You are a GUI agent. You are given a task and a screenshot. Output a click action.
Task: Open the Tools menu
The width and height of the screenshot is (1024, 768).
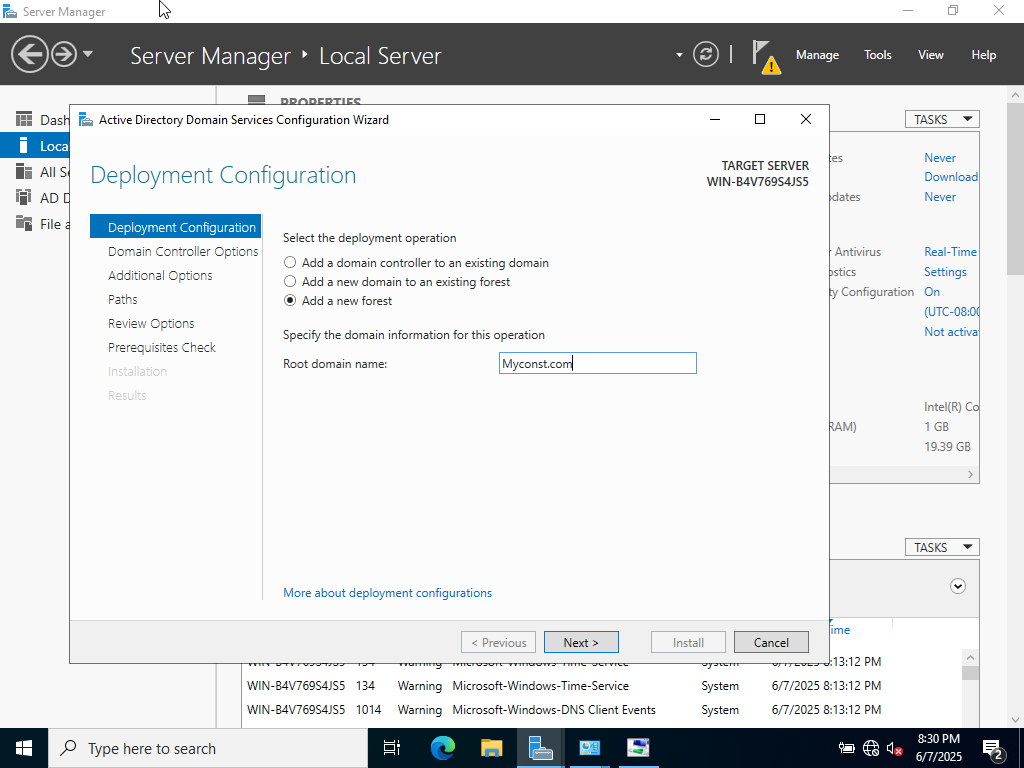coord(877,55)
